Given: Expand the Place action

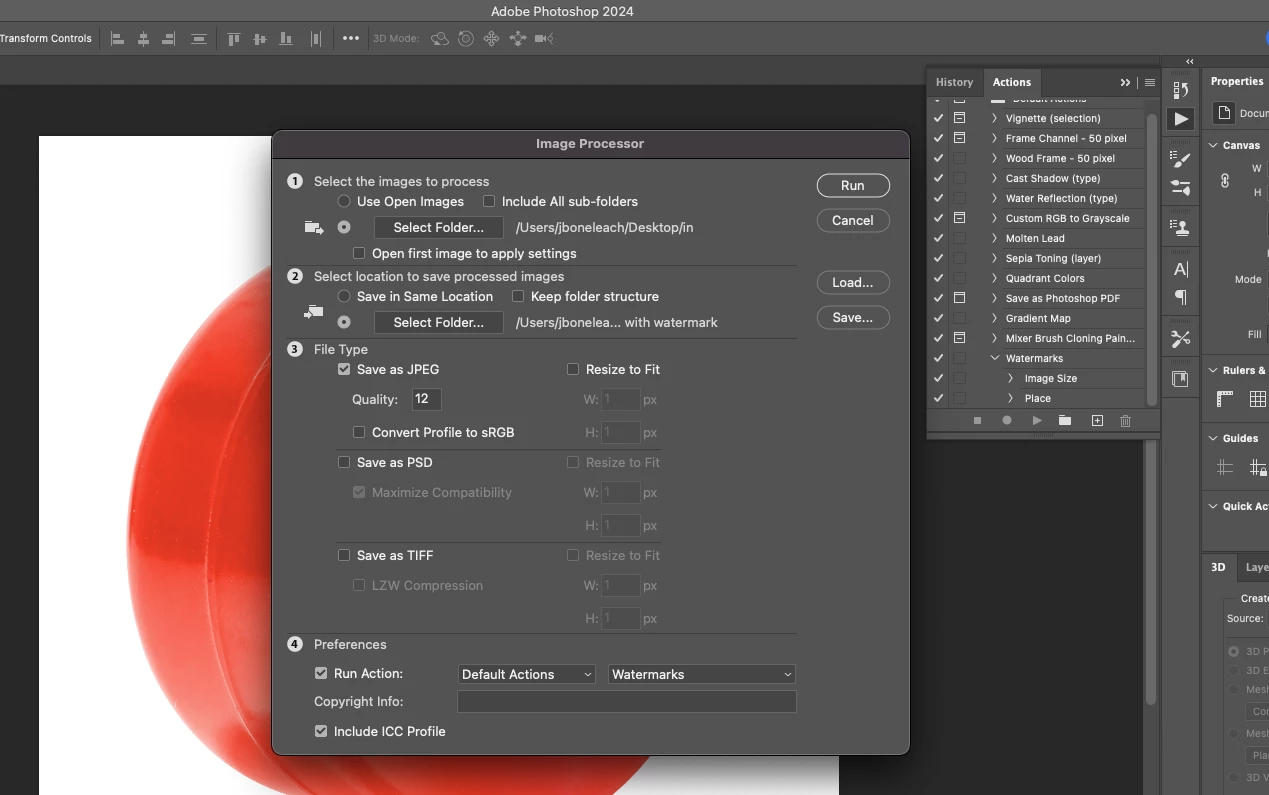Looking at the screenshot, I should (1010, 398).
